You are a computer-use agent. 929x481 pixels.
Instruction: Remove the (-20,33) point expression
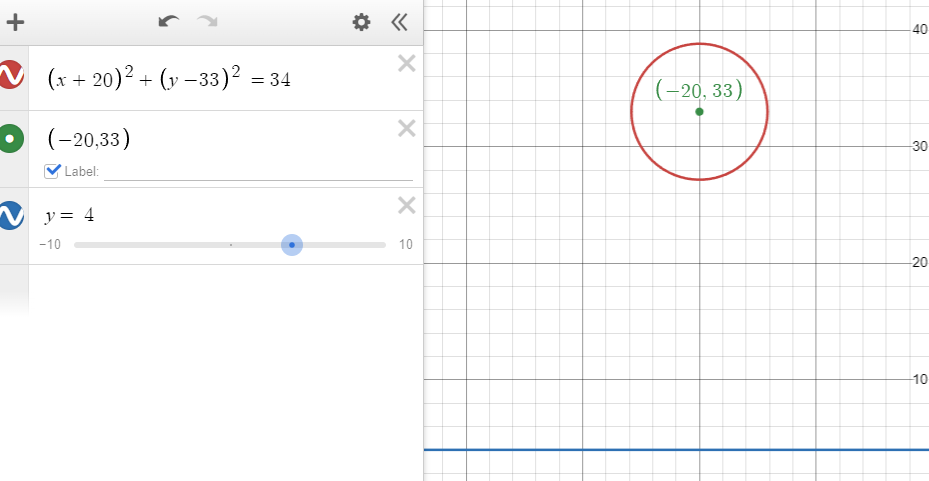point(406,128)
